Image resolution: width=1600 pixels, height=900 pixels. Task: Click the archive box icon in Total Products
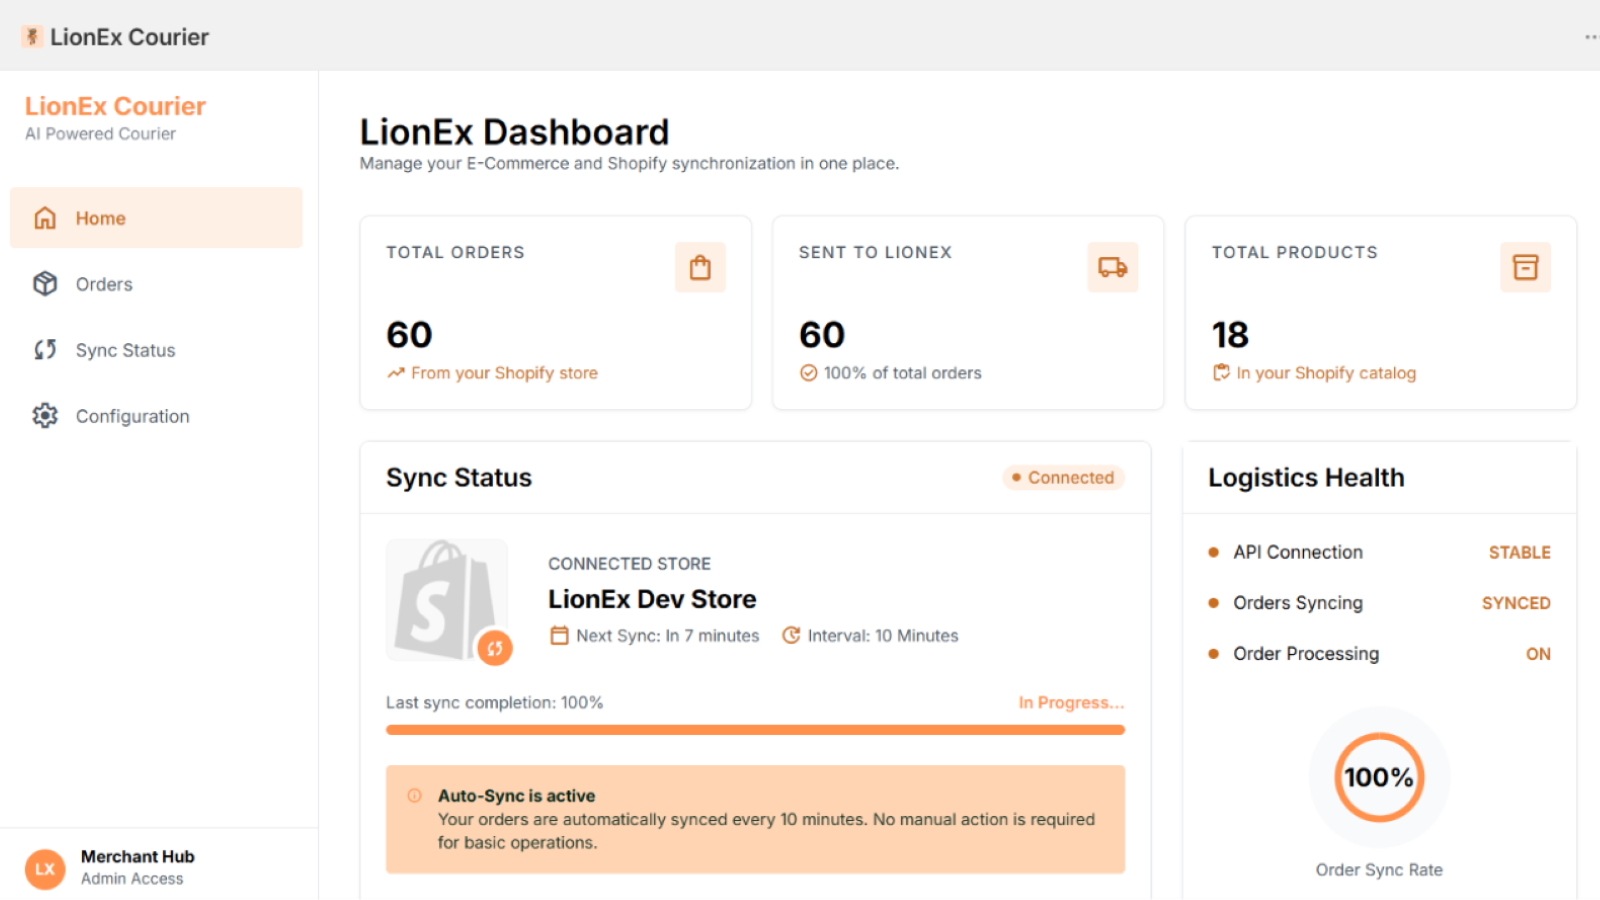pos(1525,267)
